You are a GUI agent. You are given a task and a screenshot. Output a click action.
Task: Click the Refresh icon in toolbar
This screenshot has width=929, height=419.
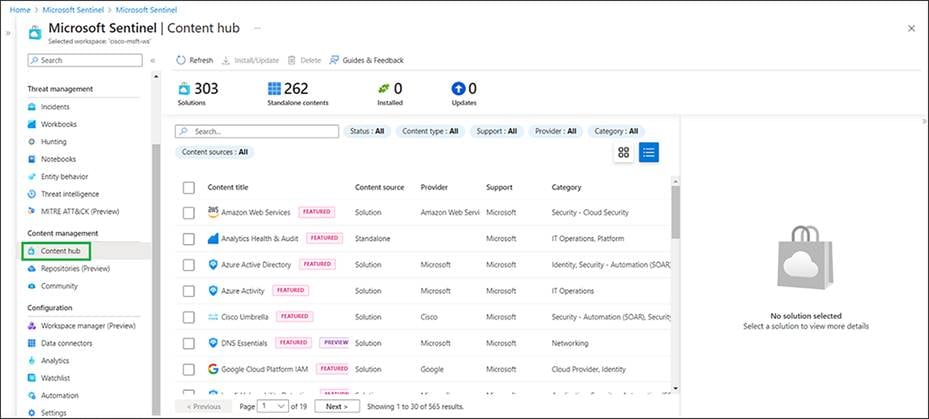pos(181,60)
